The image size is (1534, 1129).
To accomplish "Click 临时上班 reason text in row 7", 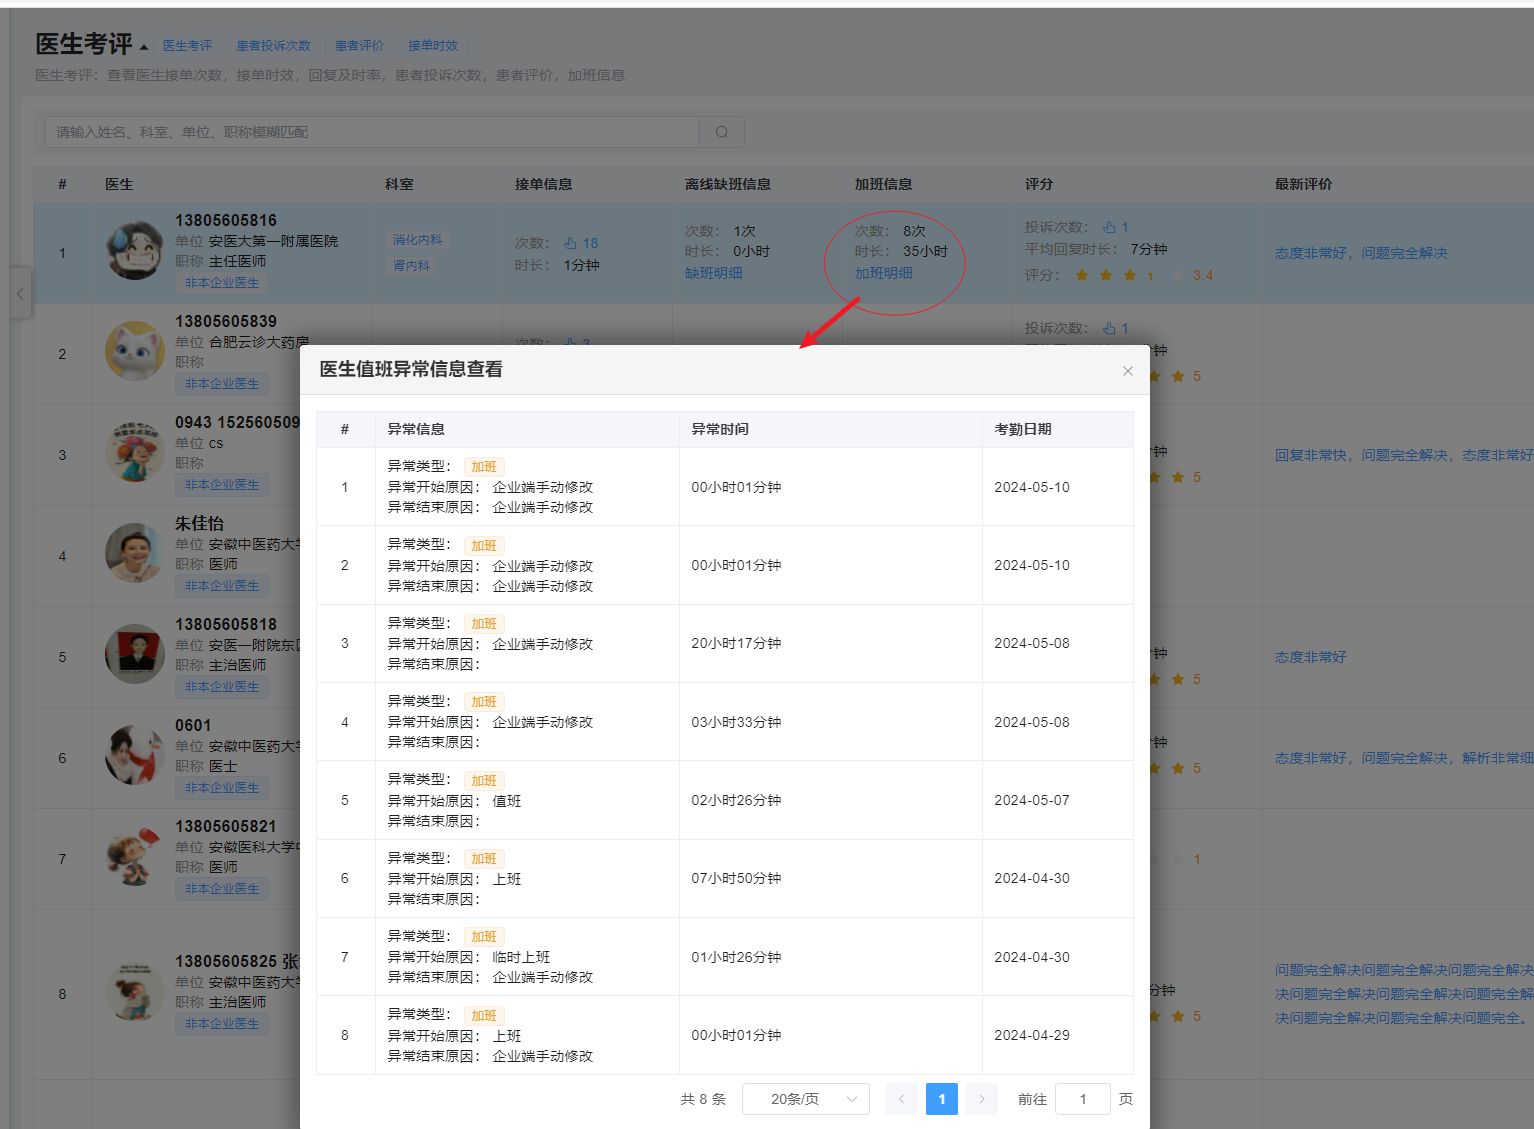I will 521,957.
